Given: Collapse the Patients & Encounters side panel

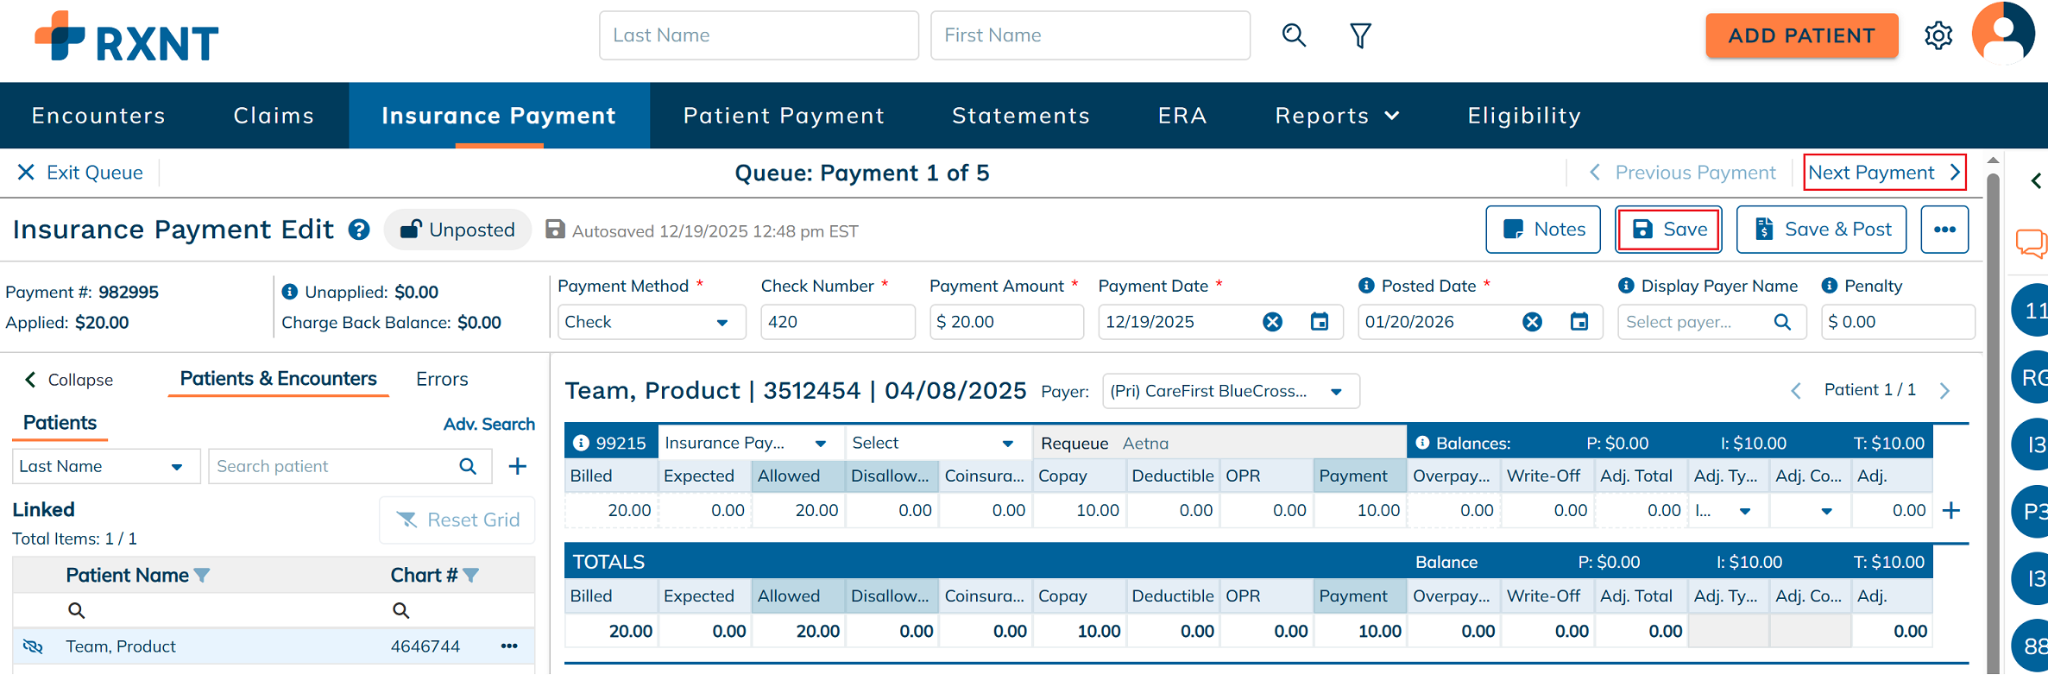Looking at the screenshot, I should click(x=68, y=380).
